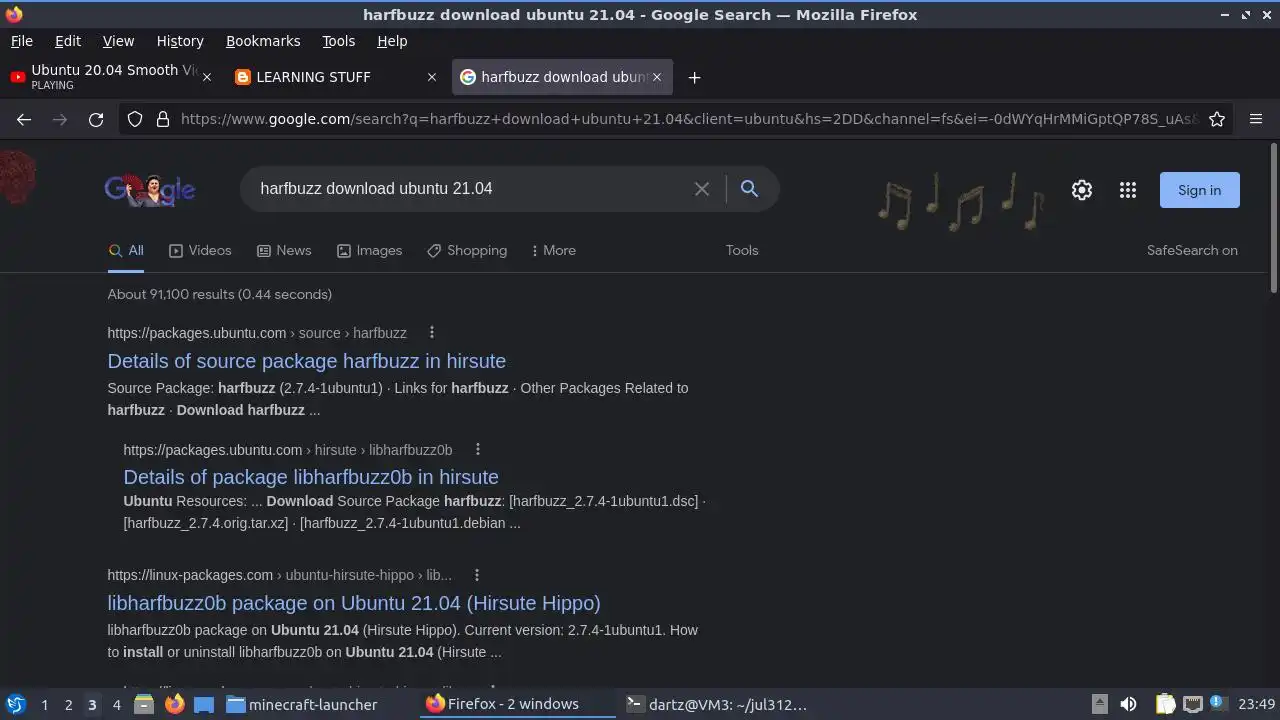Viewport: 1280px width, 720px height.
Task: Select the Videos search filter
Action: click(x=200, y=251)
